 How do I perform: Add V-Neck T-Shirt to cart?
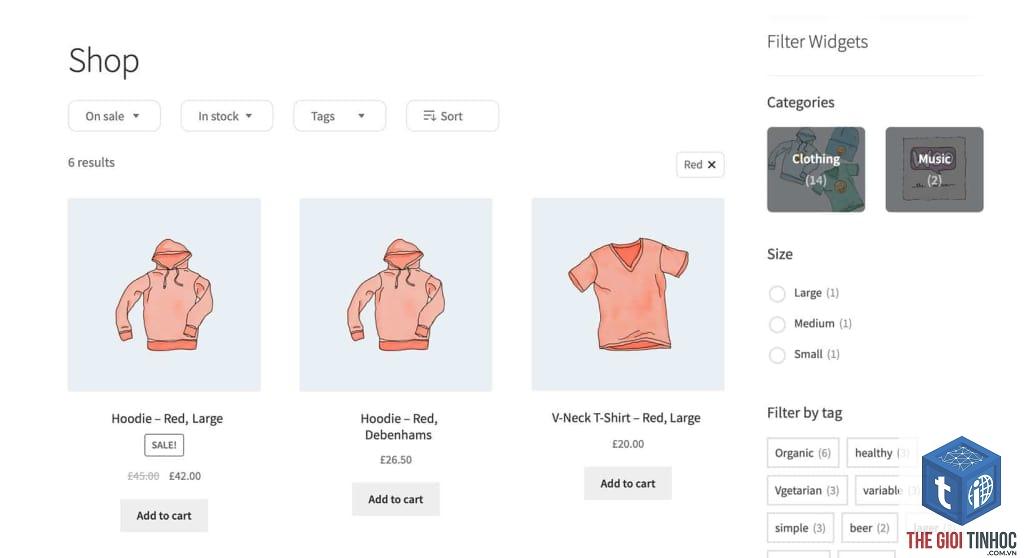(x=628, y=484)
